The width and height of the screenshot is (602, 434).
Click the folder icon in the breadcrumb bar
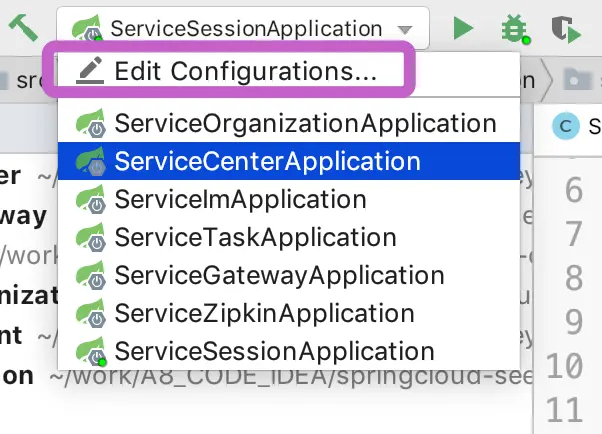(x=576, y=78)
